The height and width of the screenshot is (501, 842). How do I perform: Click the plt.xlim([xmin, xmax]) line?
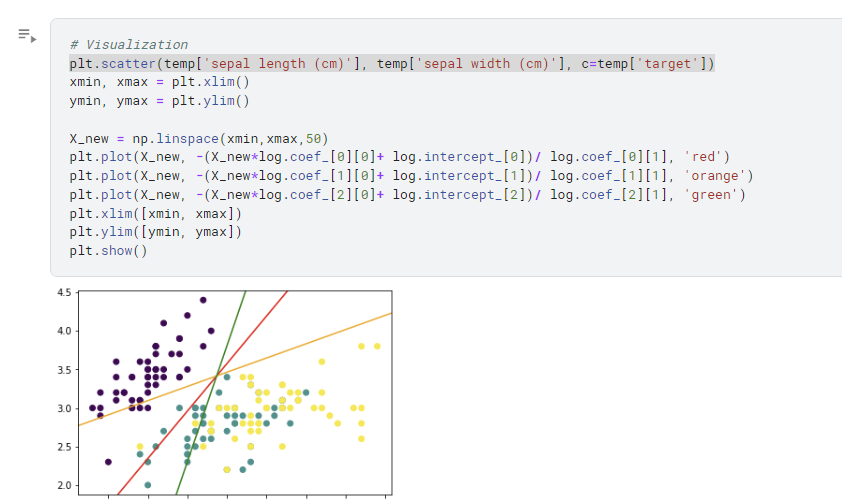156,213
